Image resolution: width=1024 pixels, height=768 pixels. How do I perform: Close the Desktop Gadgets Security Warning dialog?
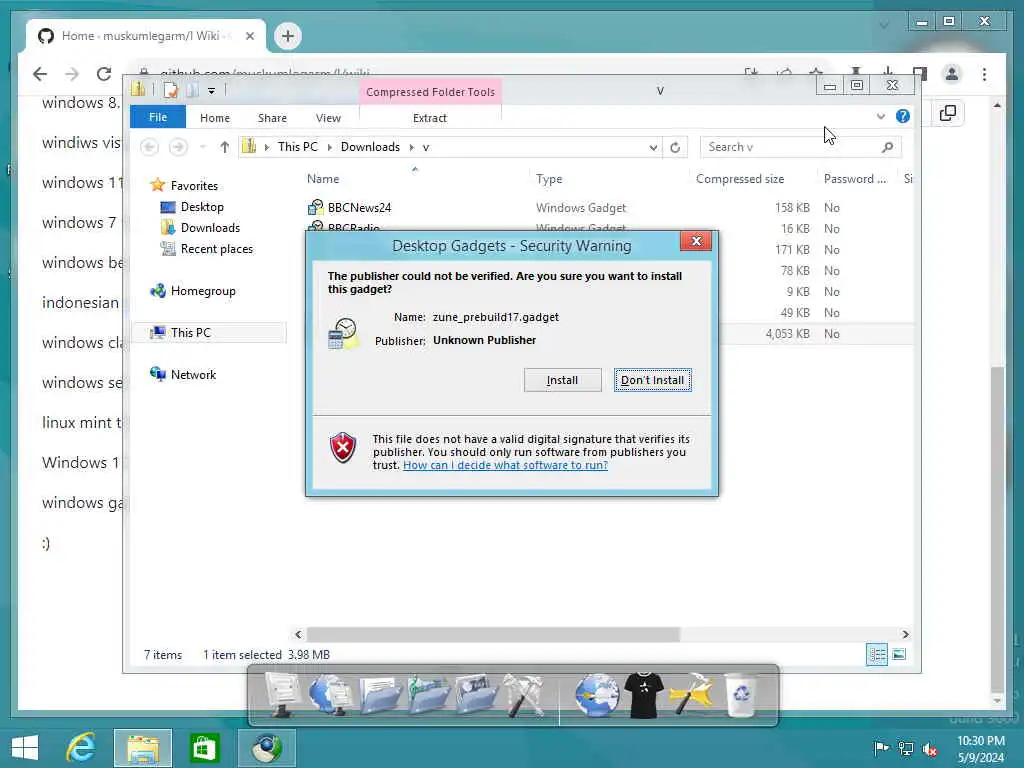click(x=696, y=241)
